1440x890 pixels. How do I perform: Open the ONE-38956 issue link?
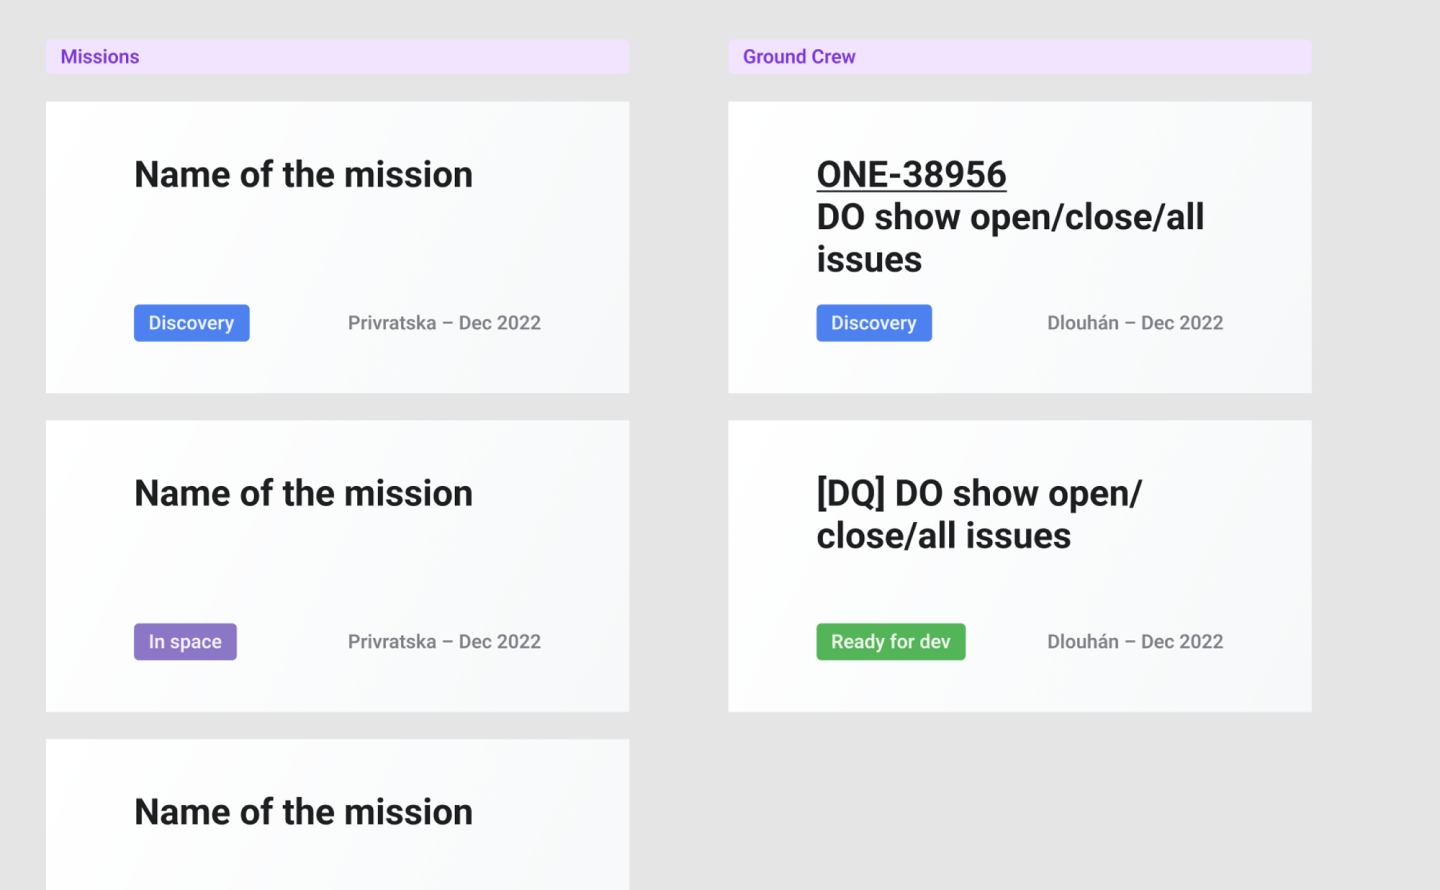(911, 174)
